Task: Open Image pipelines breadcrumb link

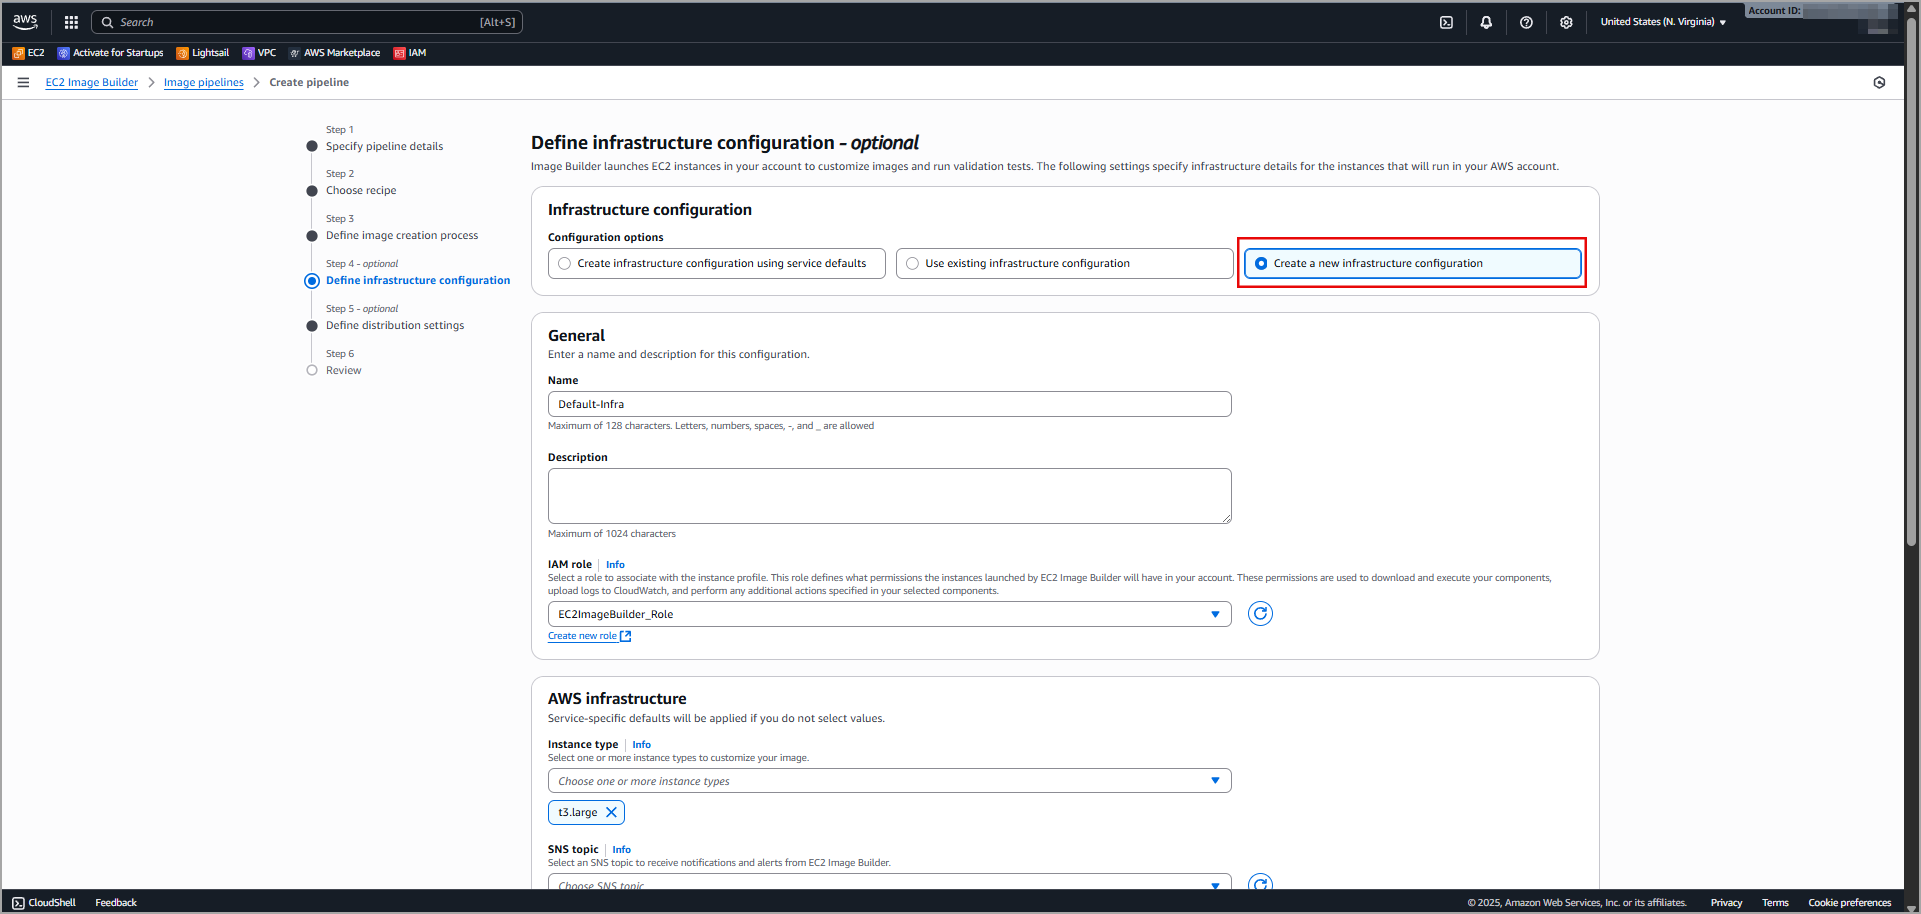Action: pos(204,82)
